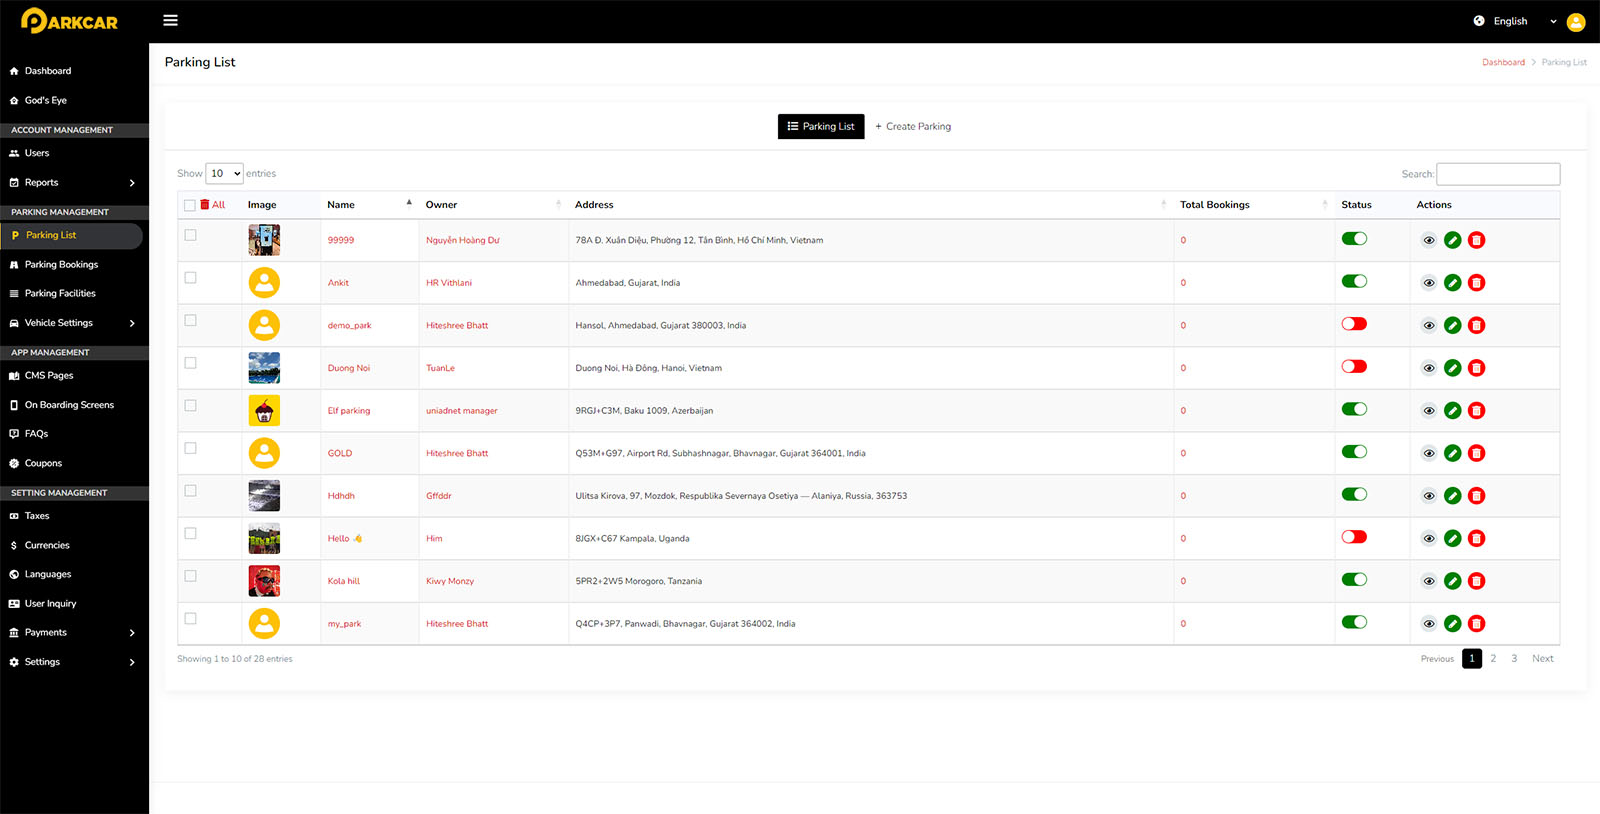
Task: Check the Elf parking row checkbox
Action: click(x=190, y=406)
